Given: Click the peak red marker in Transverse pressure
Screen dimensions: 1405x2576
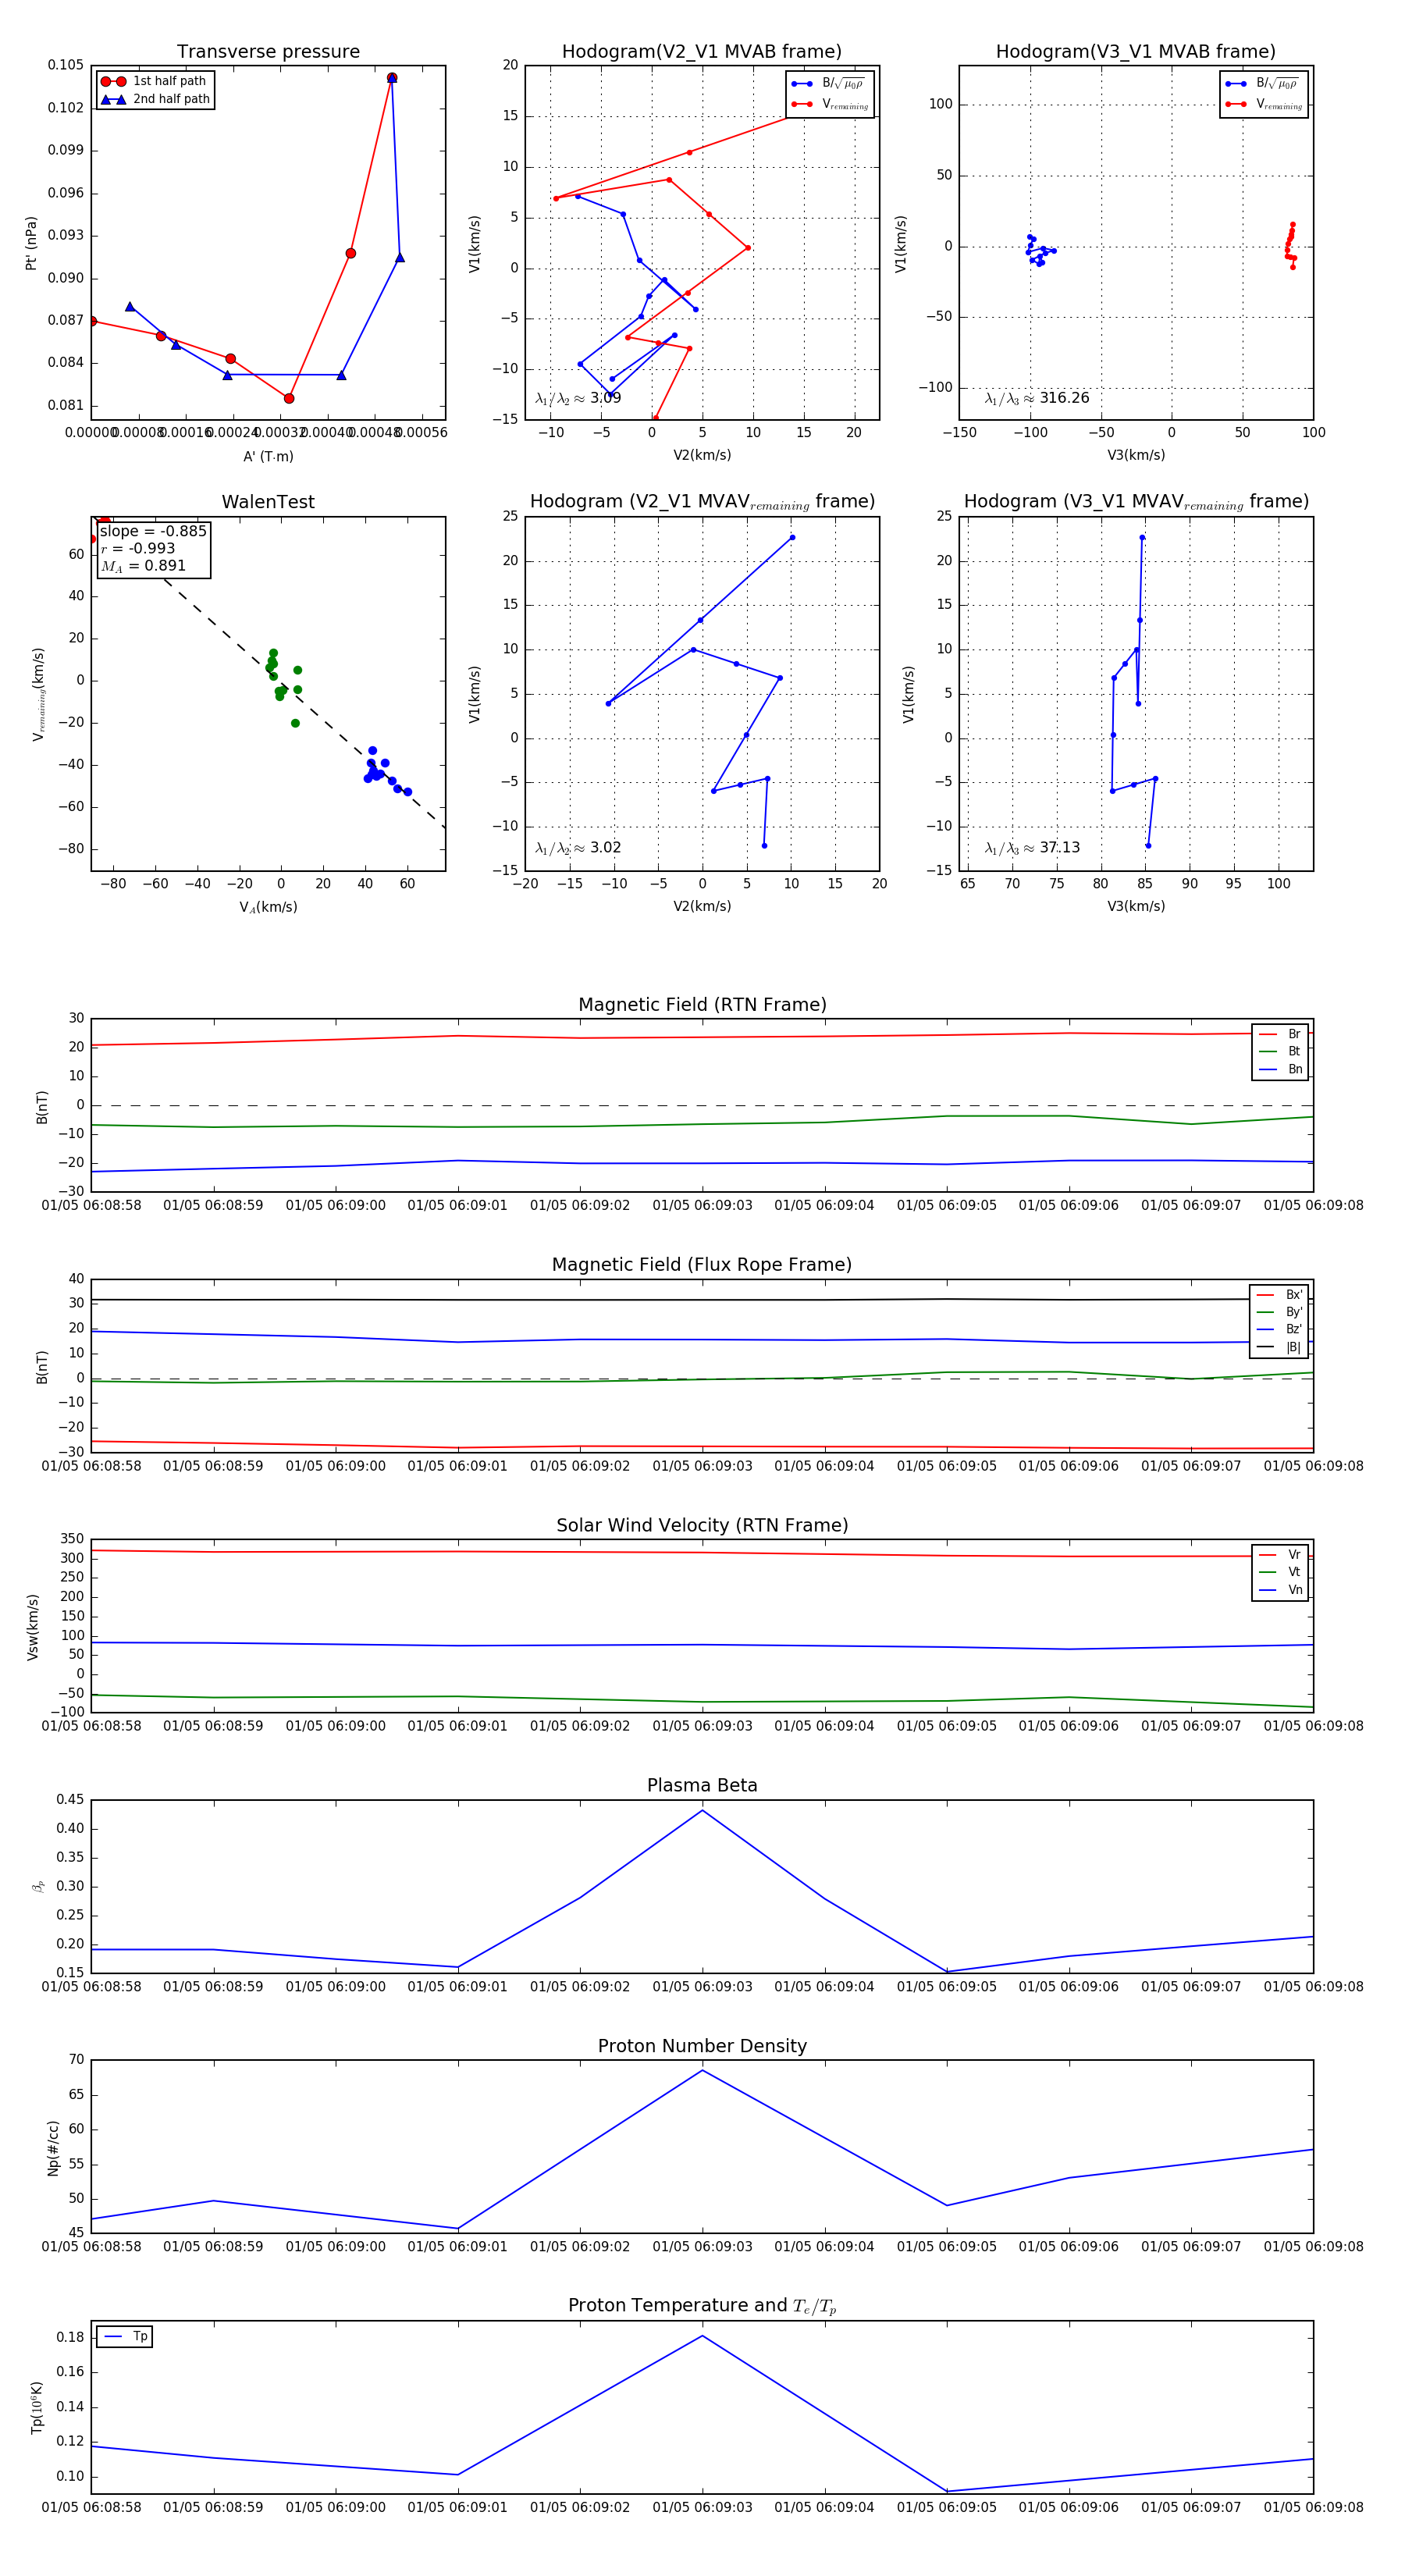Looking at the screenshot, I should (x=391, y=78).
